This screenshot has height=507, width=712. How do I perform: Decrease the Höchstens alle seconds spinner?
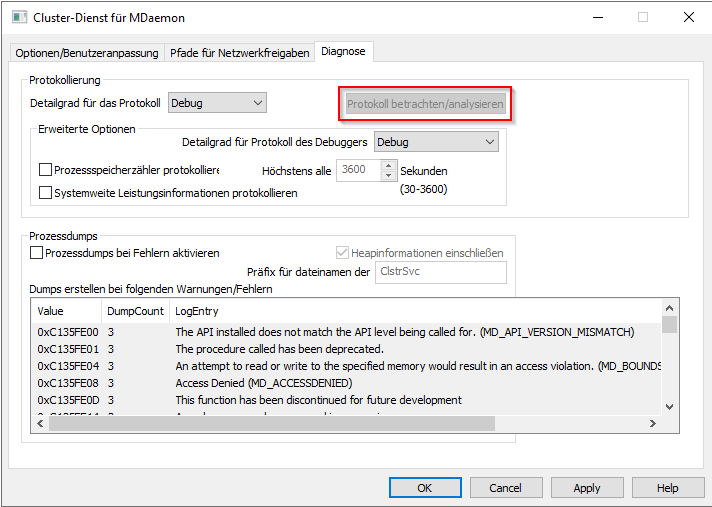click(390, 175)
